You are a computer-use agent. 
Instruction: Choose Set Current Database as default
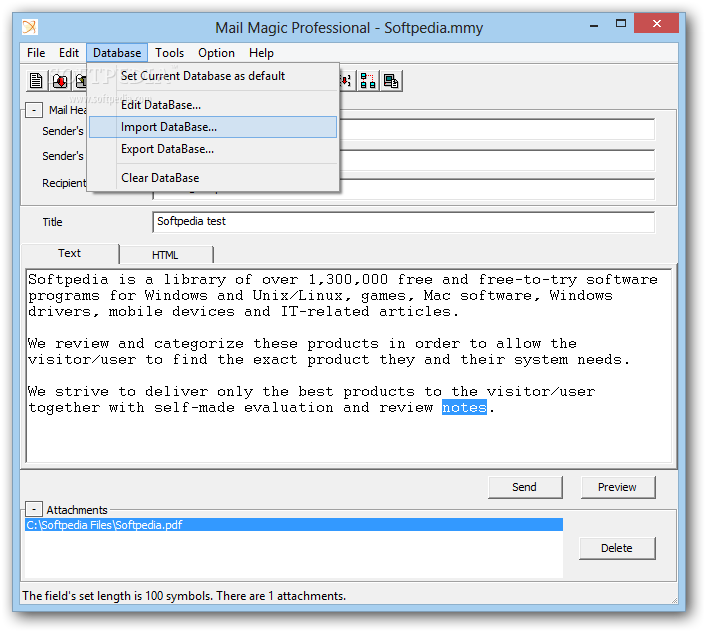point(213,76)
